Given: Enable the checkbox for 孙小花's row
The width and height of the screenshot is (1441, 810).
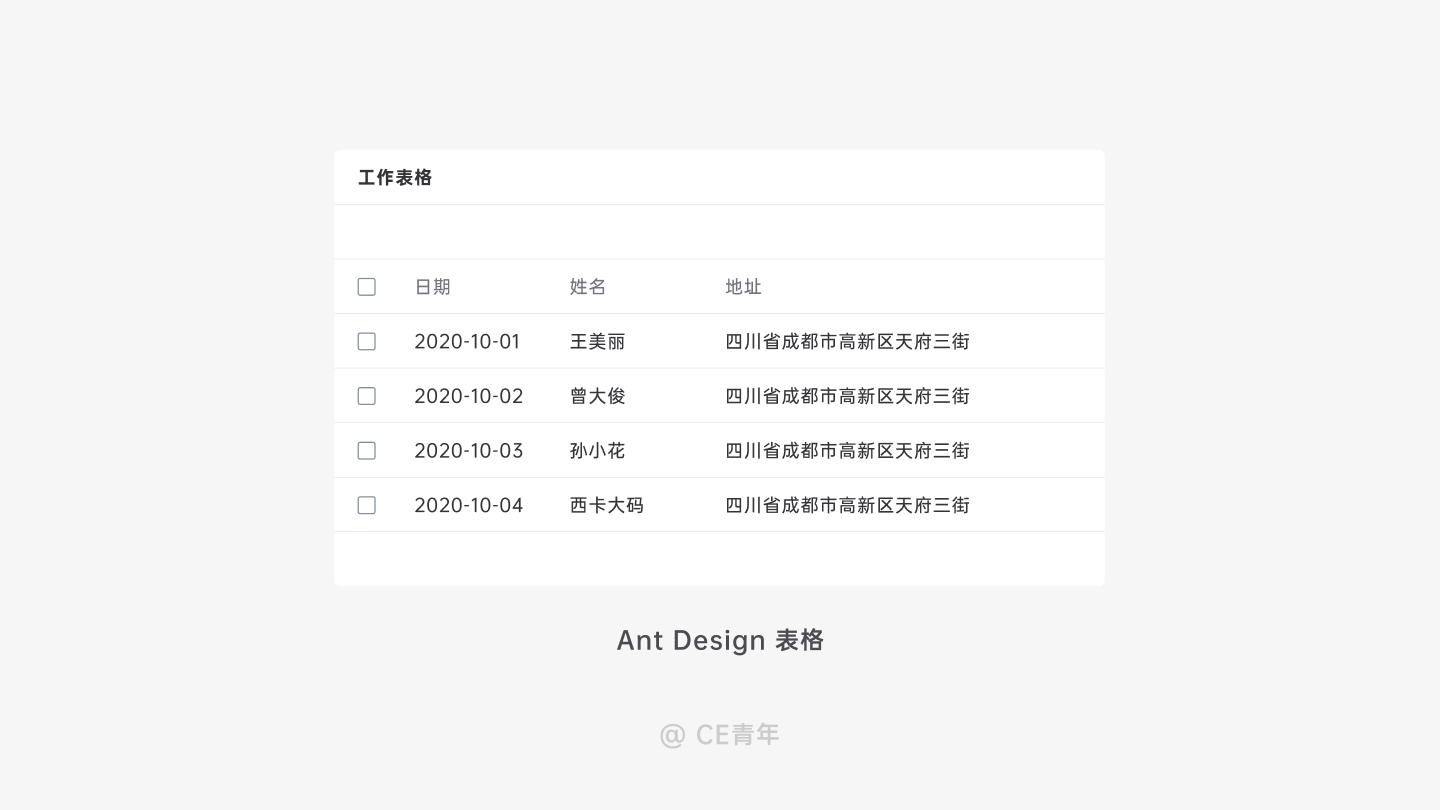Looking at the screenshot, I should (367, 450).
